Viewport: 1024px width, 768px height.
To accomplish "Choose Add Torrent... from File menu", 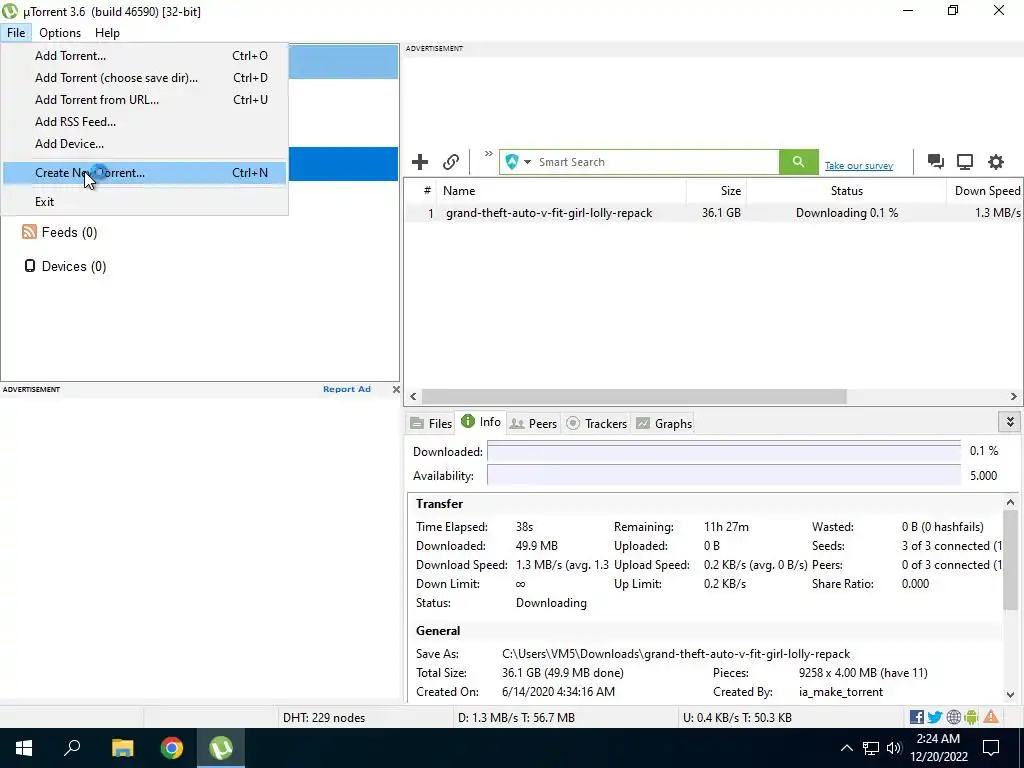I will point(144,56).
